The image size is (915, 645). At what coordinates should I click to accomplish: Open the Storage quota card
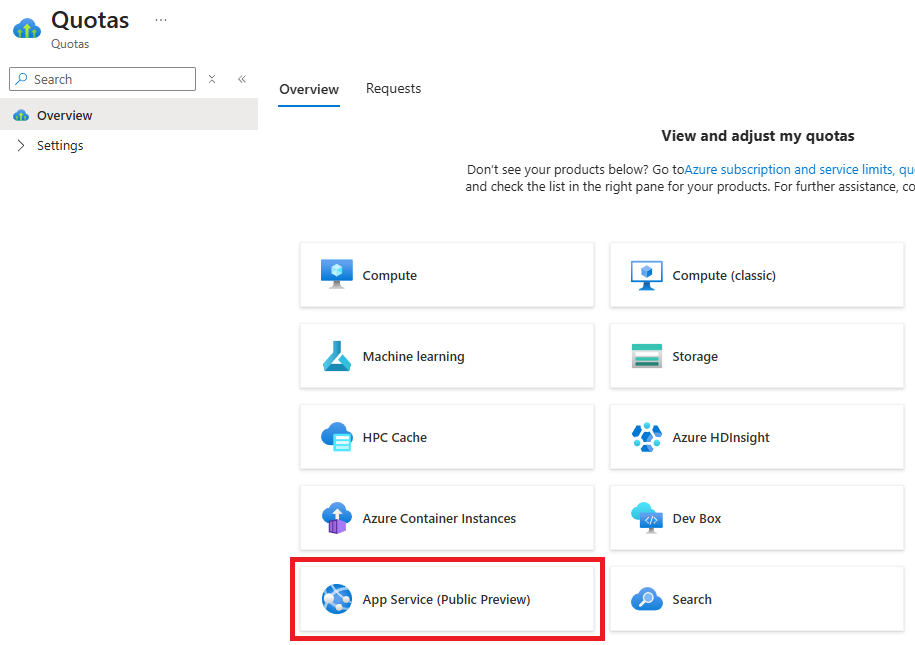[757, 356]
